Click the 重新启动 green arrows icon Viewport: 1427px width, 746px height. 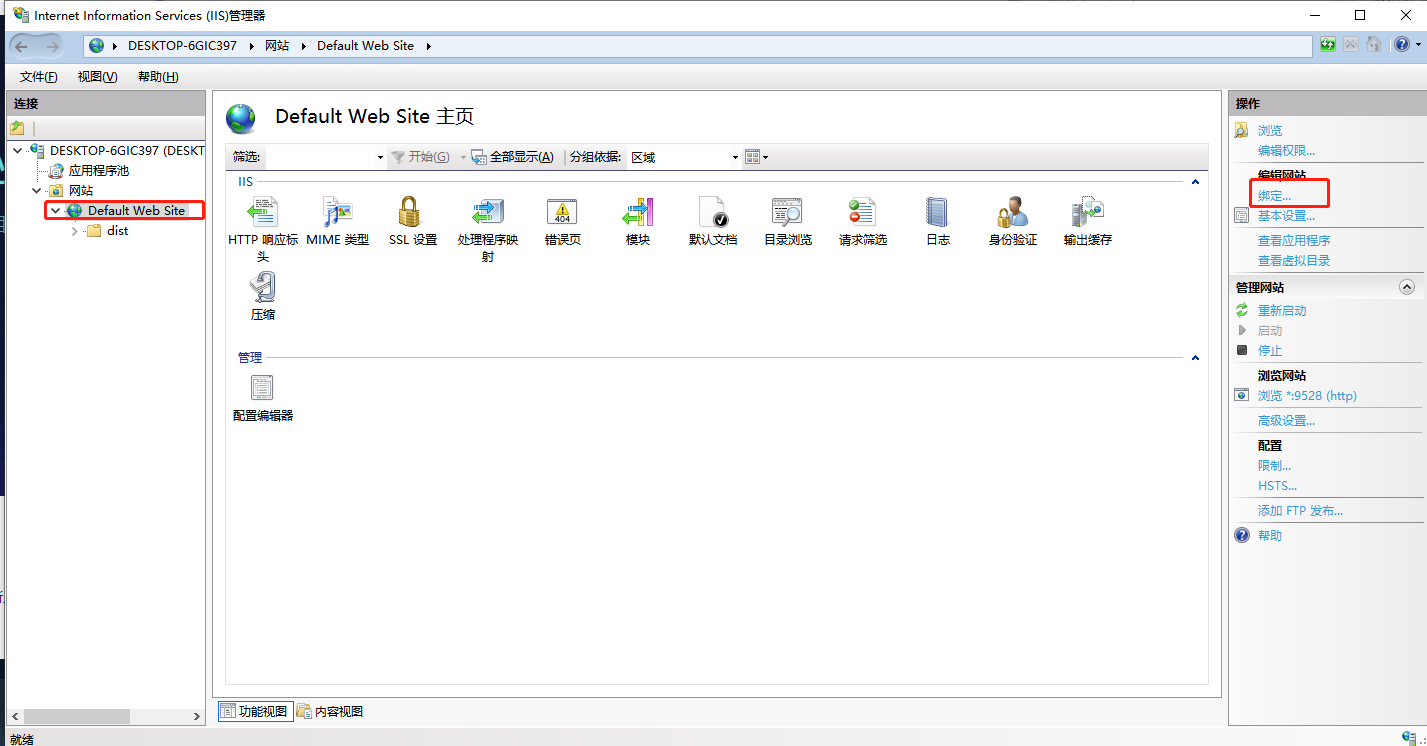(1242, 310)
